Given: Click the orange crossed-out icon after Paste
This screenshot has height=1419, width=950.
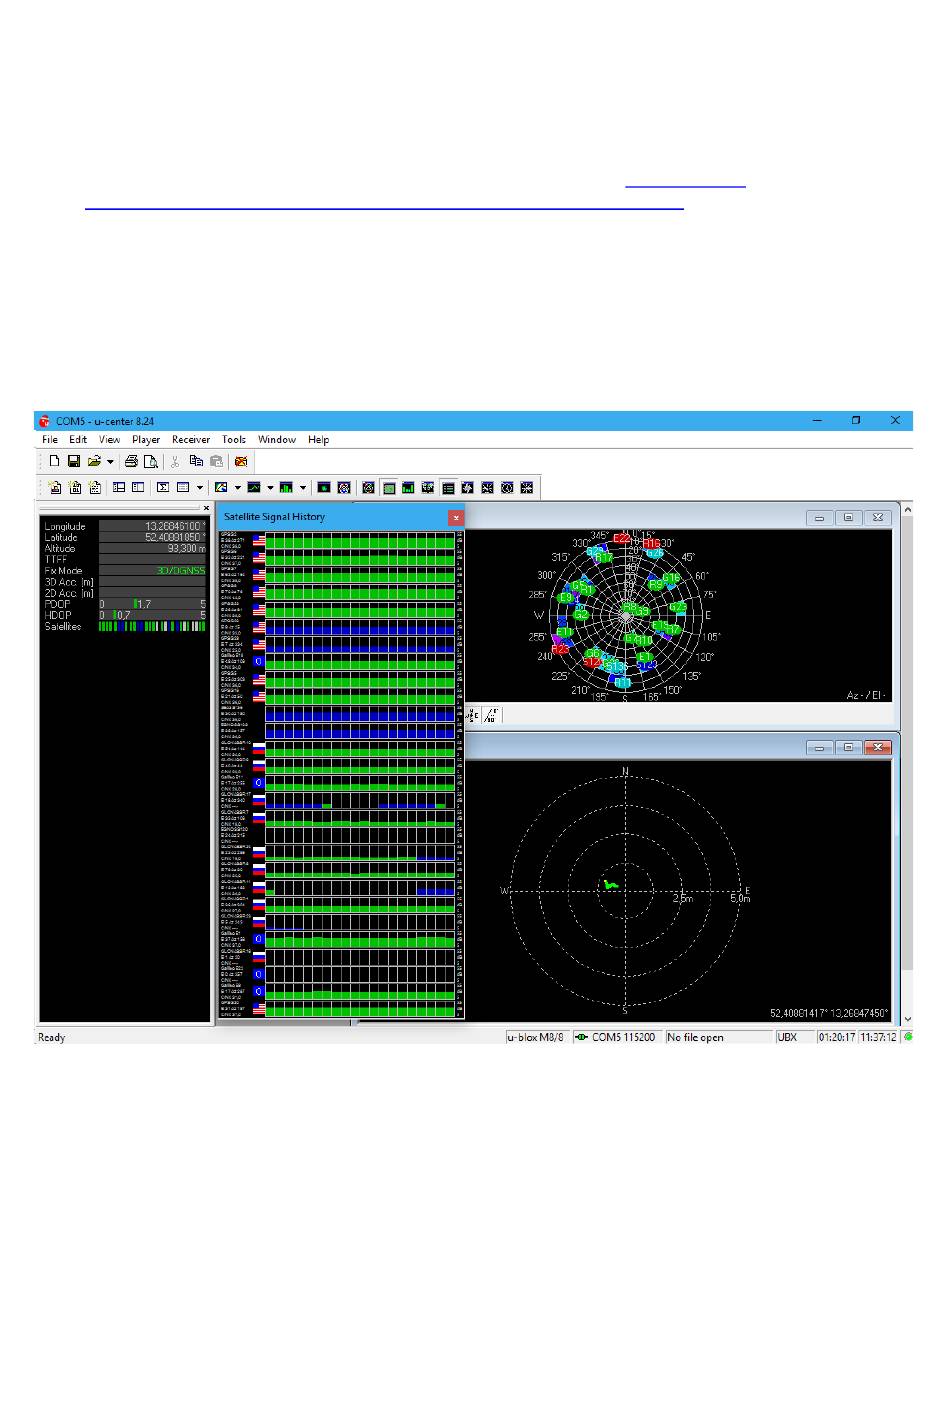Looking at the screenshot, I should click(240, 461).
